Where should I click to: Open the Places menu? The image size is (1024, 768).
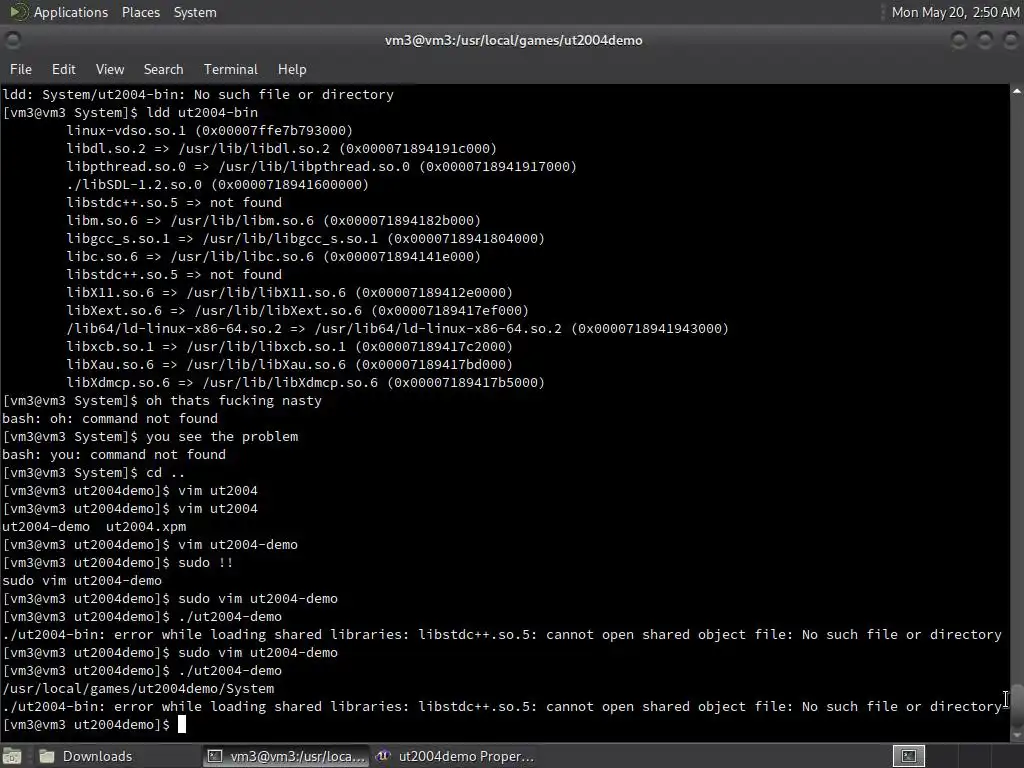point(141,12)
